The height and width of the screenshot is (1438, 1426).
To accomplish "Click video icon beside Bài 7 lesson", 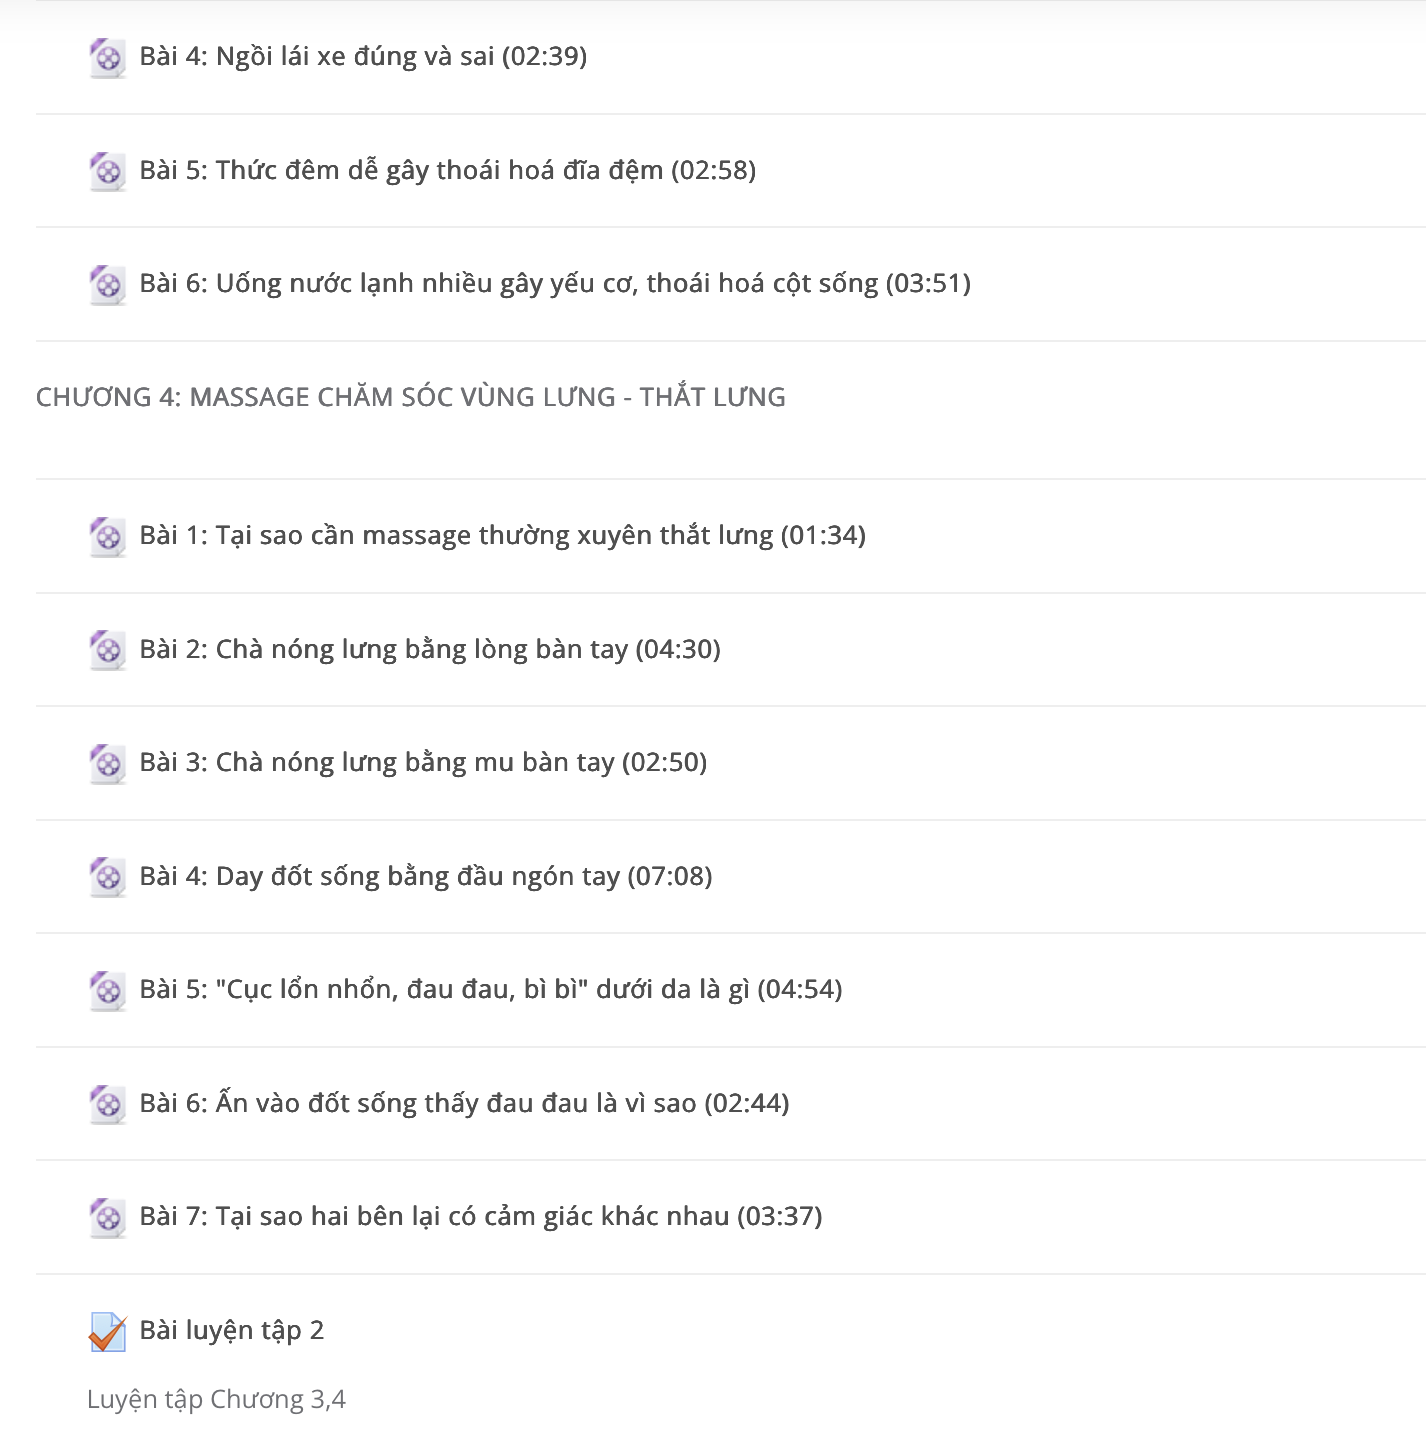I will click(x=107, y=1218).
